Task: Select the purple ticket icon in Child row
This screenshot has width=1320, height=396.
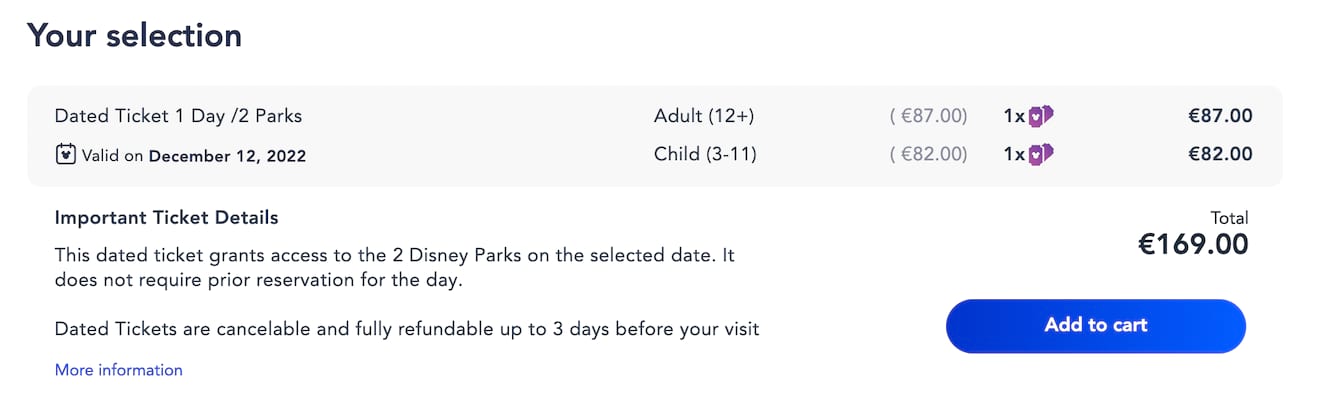Action: pyautogui.click(x=1042, y=154)
